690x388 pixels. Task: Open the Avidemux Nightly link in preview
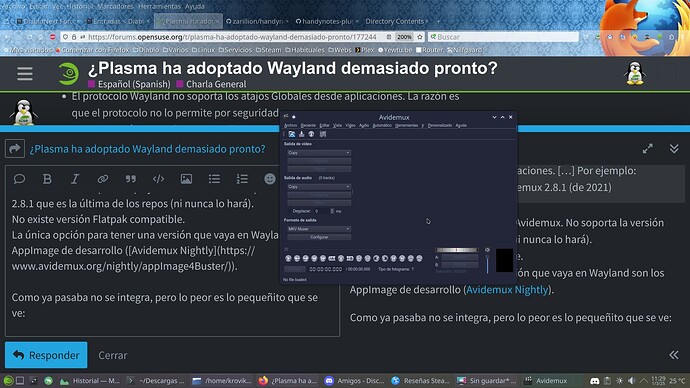pos(507,289)
